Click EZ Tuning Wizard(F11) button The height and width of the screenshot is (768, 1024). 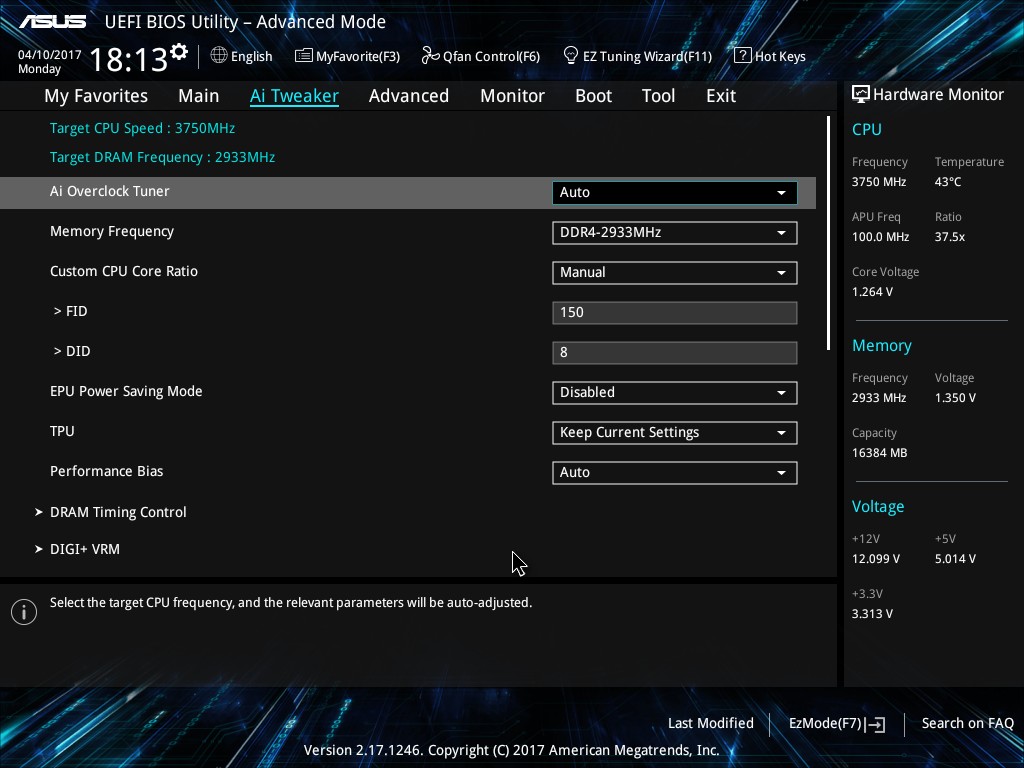[x=637, y=56]
